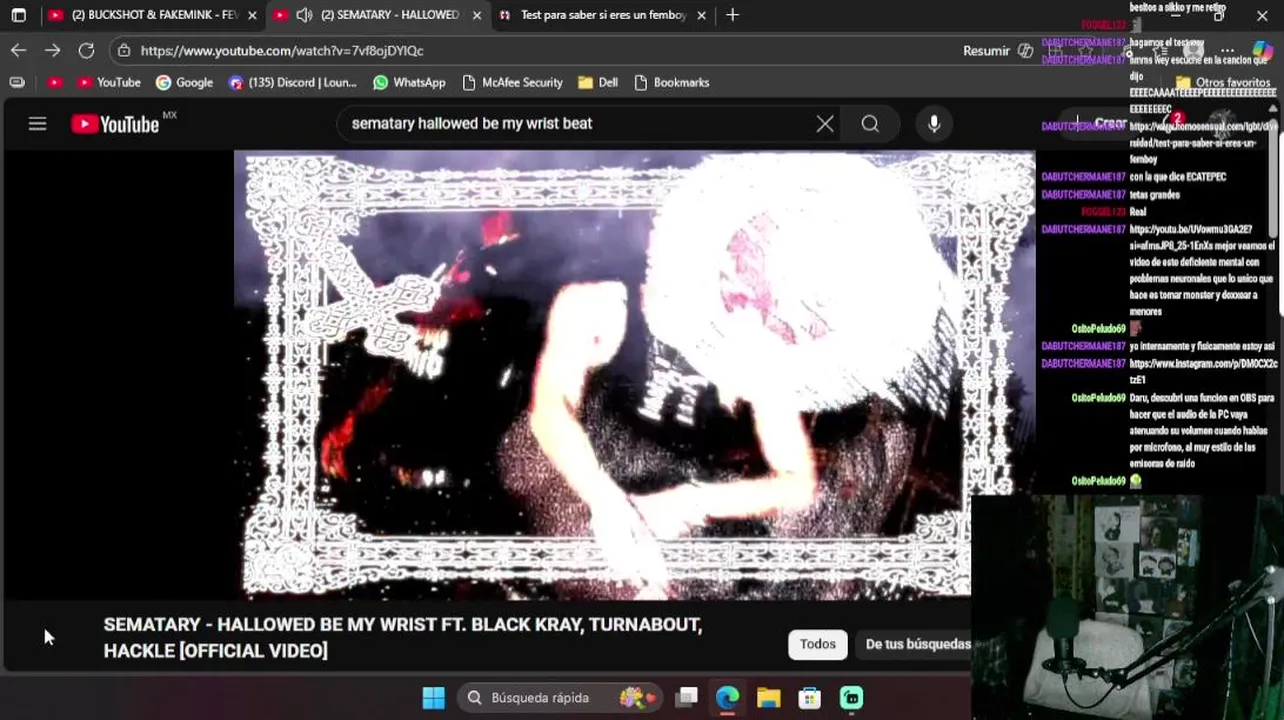View site info icon in the address bar

(x=123, y=50)
